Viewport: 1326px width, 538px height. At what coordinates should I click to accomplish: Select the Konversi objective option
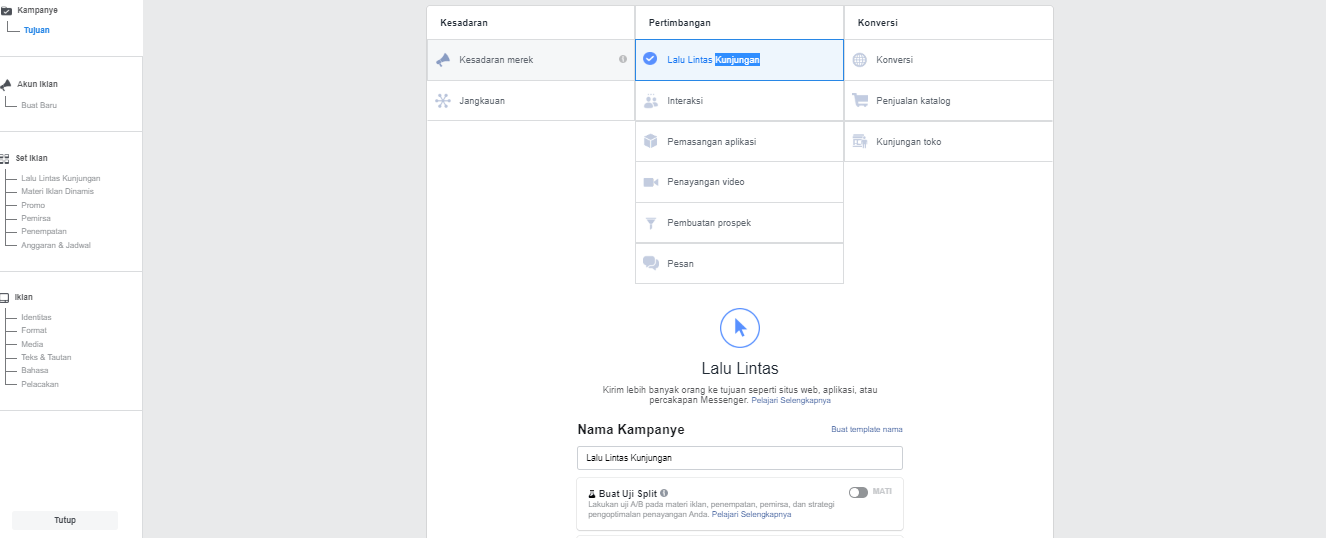948,60
